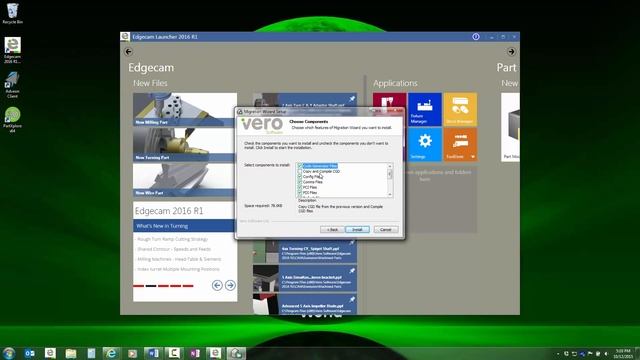Open Word from the taskbar

tap(153, 353)
